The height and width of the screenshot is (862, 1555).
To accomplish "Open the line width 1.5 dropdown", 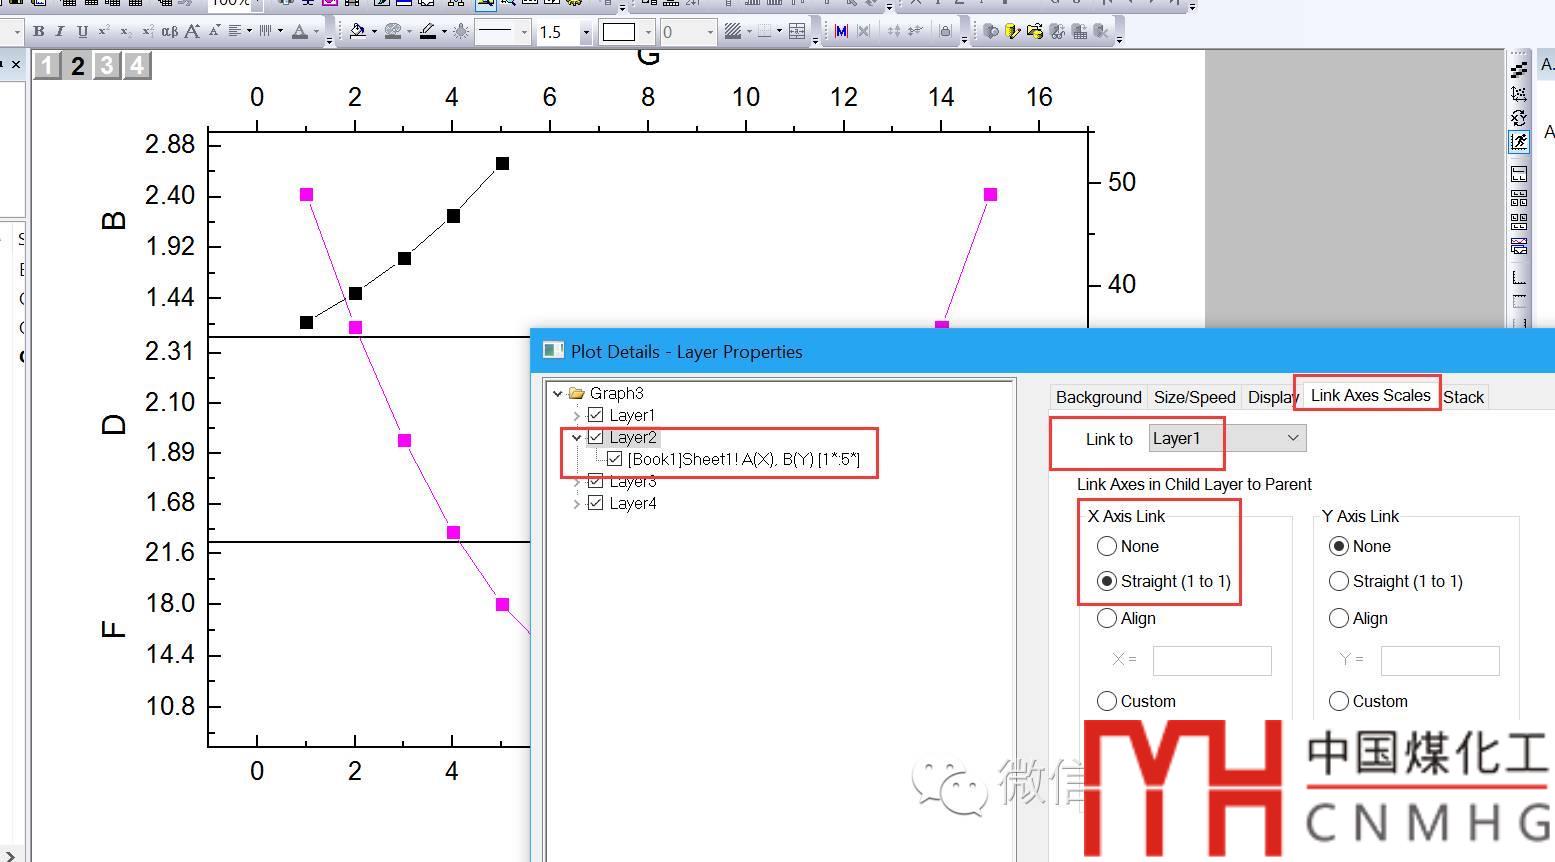I will click(586, 32).
